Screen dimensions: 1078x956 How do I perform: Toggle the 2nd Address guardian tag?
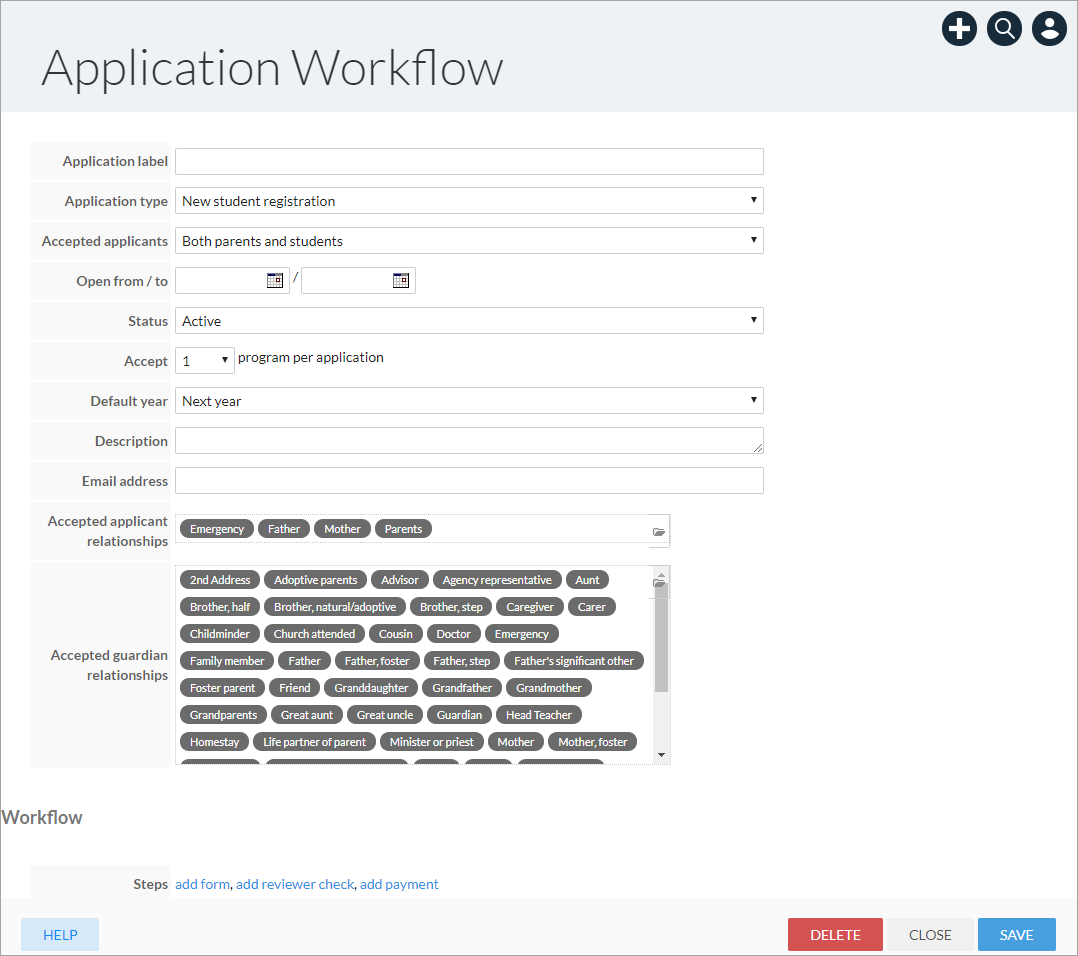click(220, 579)
